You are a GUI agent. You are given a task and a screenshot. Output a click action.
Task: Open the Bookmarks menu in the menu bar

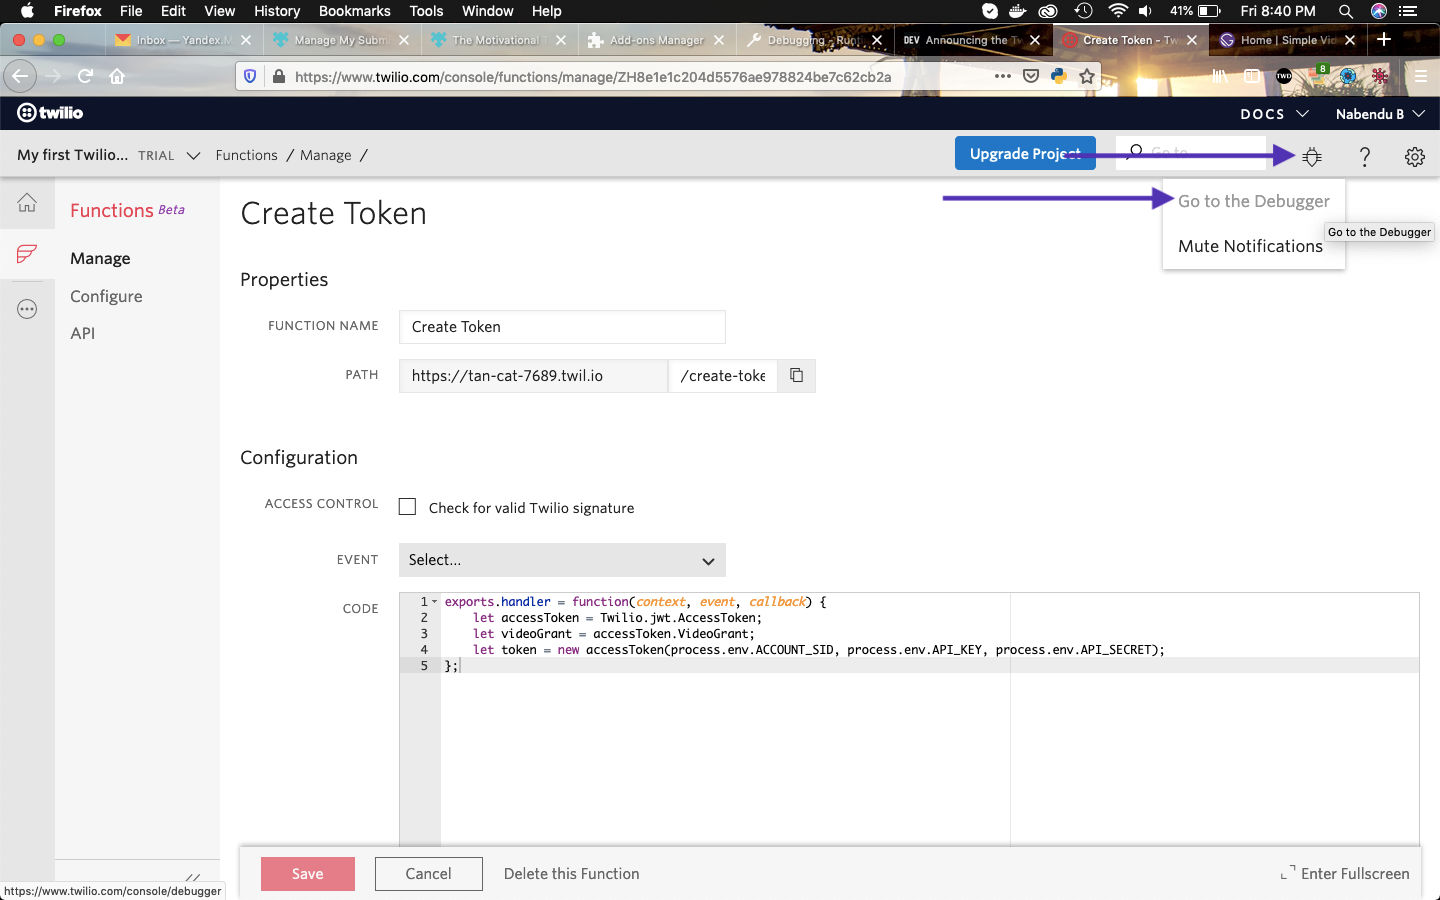354,11
